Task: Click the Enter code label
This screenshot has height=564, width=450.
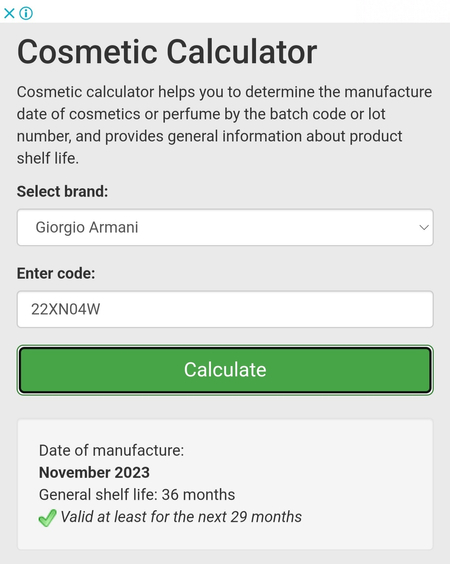Action: [56, 273]
